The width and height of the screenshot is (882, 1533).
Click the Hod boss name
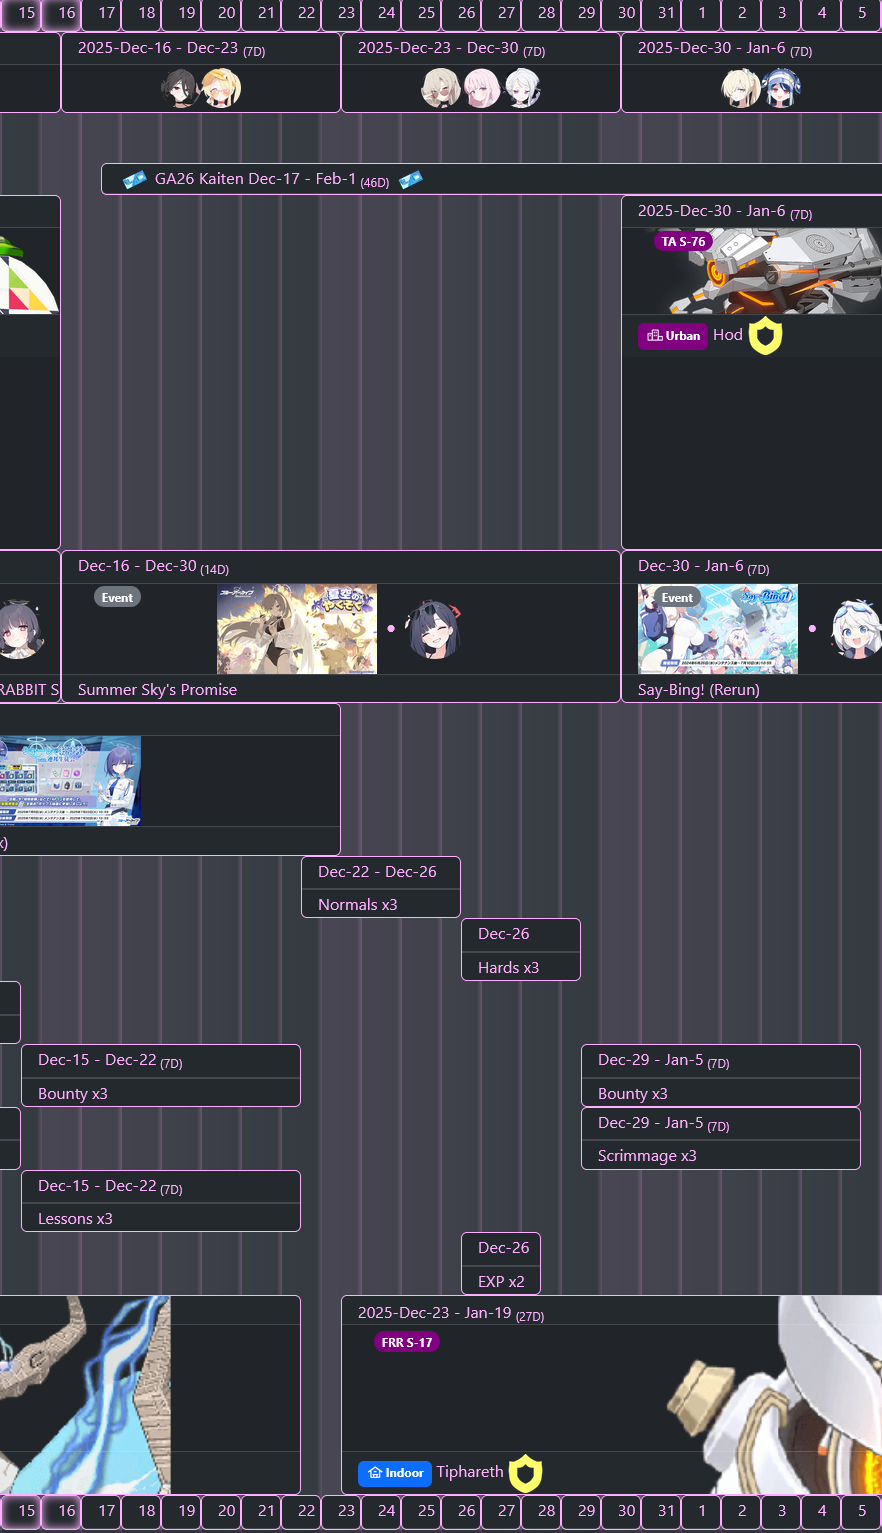(728, 335)
